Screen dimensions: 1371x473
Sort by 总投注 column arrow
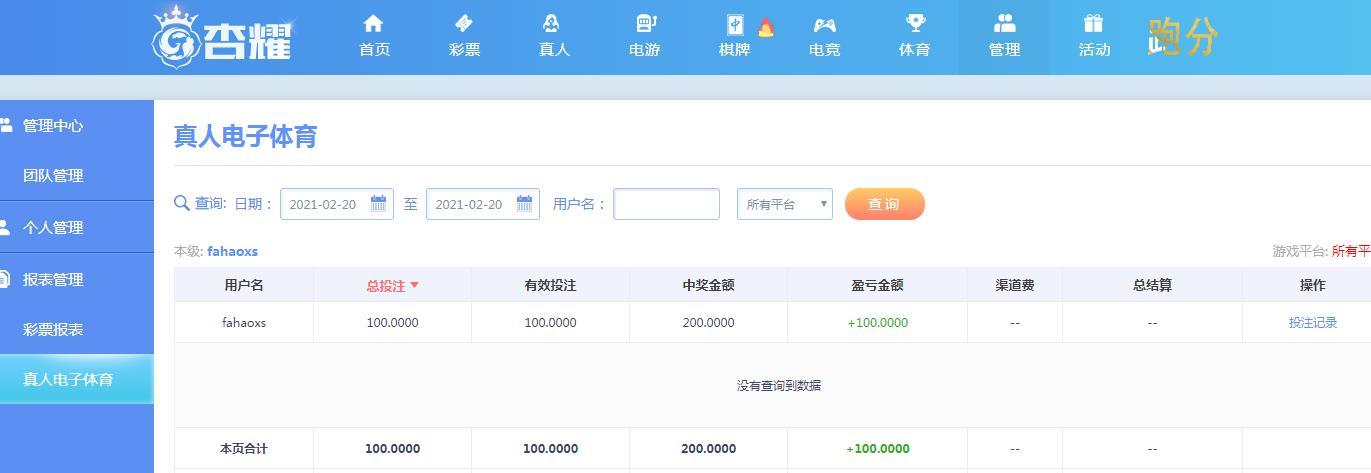pyautogui.click(x=415, y=286)
